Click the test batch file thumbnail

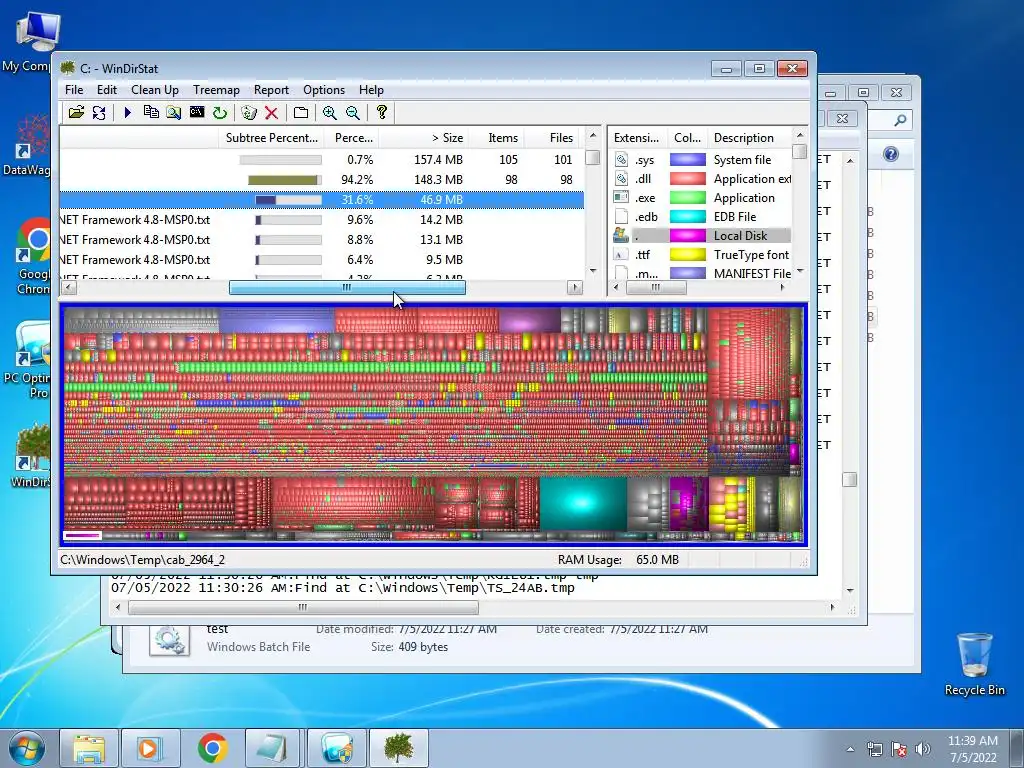pos(170,640)
